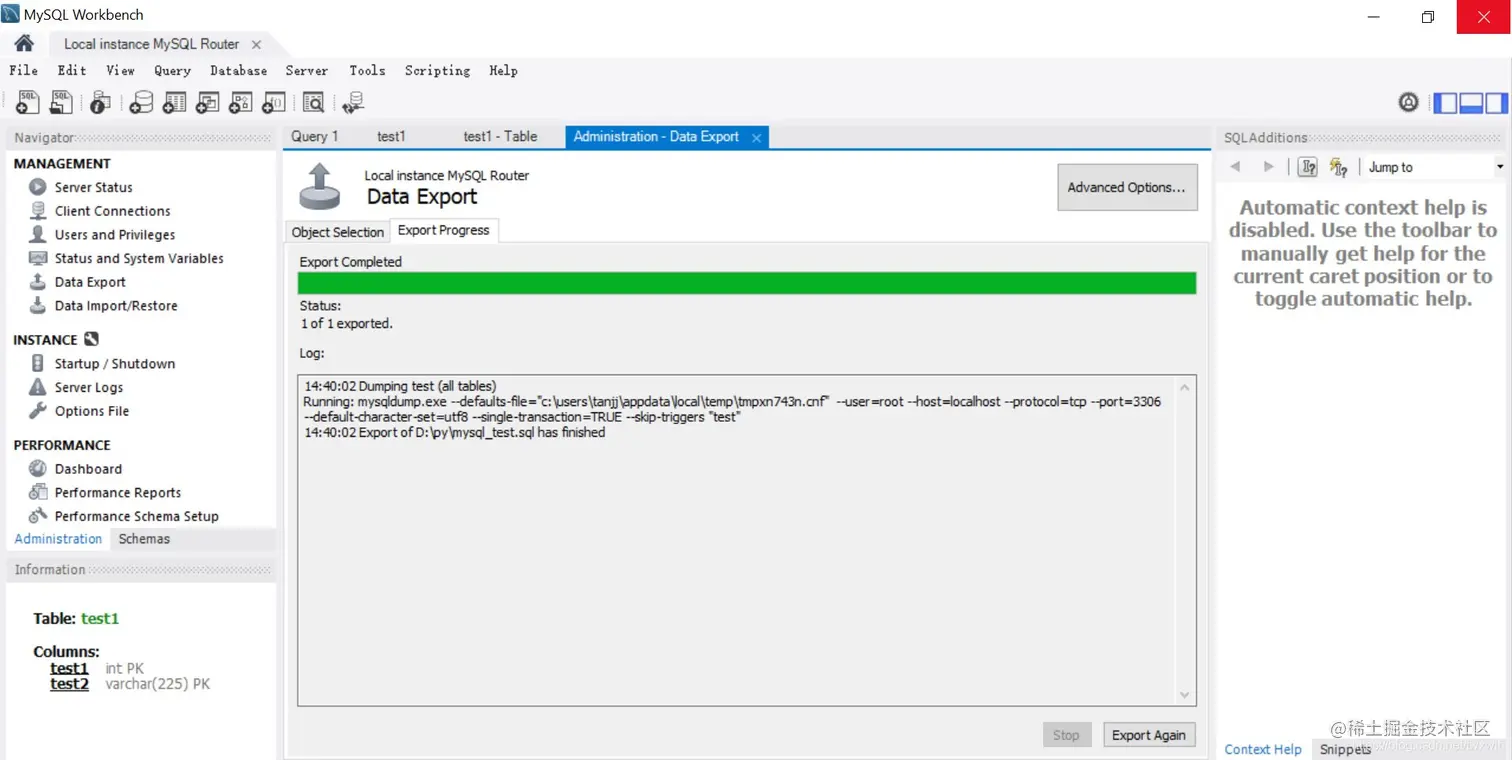Click the test1 table name link
The image size is (1512, 760).
(100, 618)
